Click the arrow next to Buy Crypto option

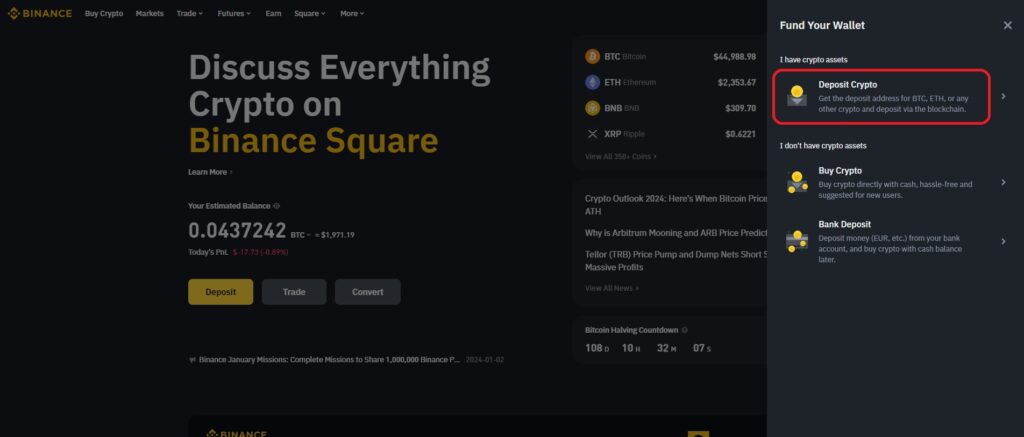[1003, 182]
